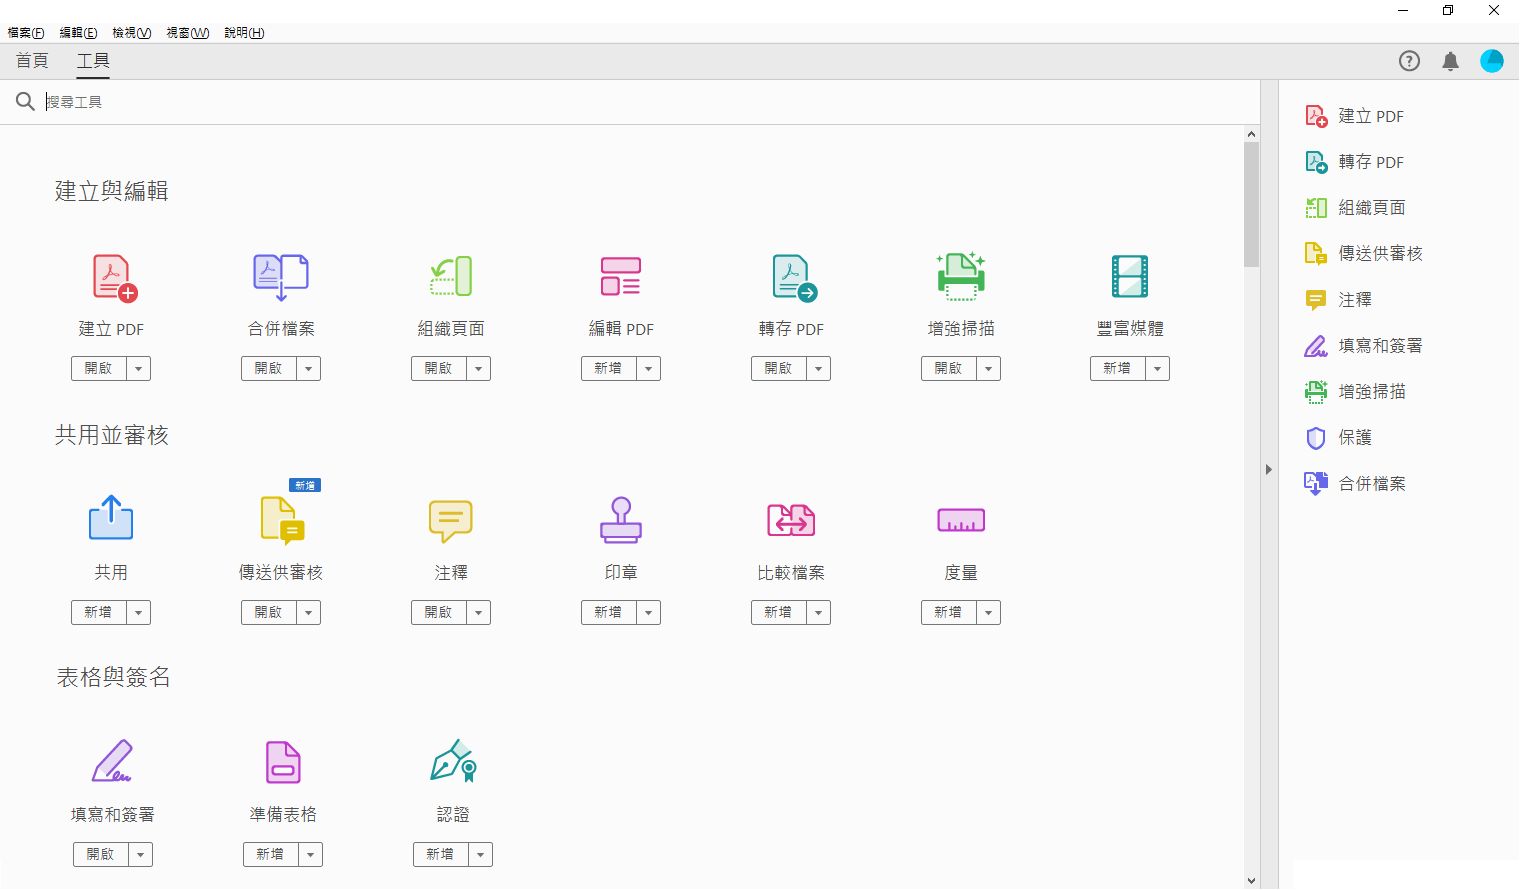Select the 編輯 PDF tool icon
1522x890 pixels.
621,277
